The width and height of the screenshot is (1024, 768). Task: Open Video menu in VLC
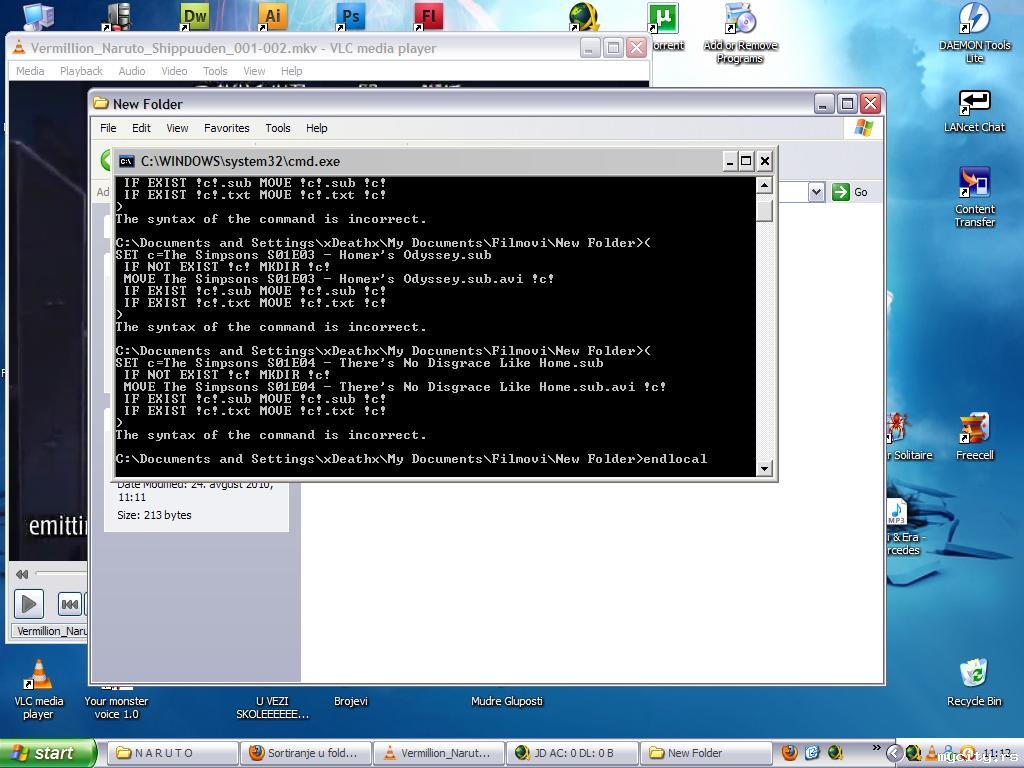[x=174, y=71]
